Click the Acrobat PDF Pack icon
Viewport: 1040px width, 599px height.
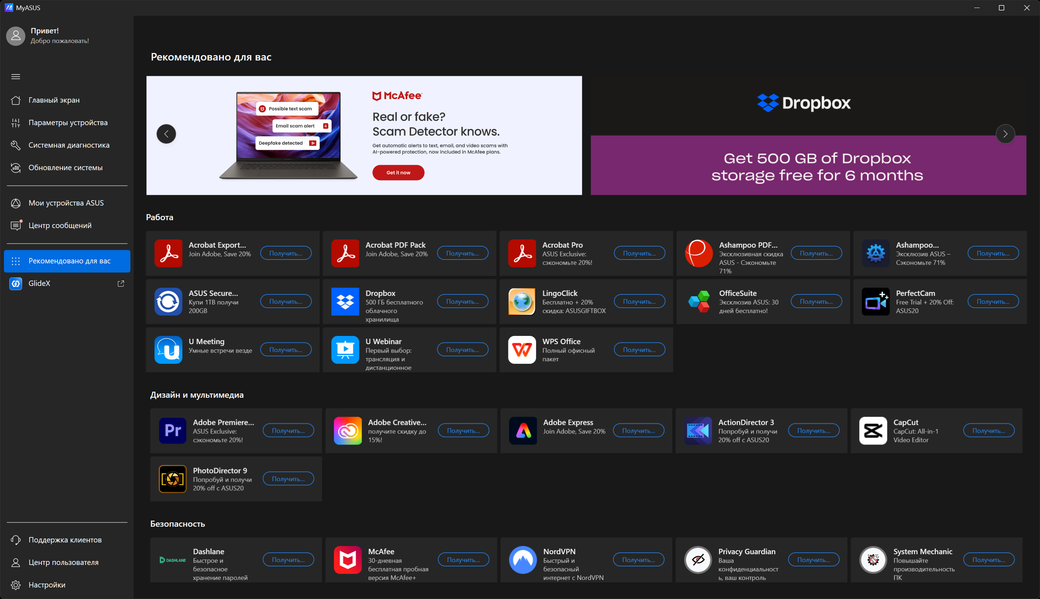coord(345,253)
